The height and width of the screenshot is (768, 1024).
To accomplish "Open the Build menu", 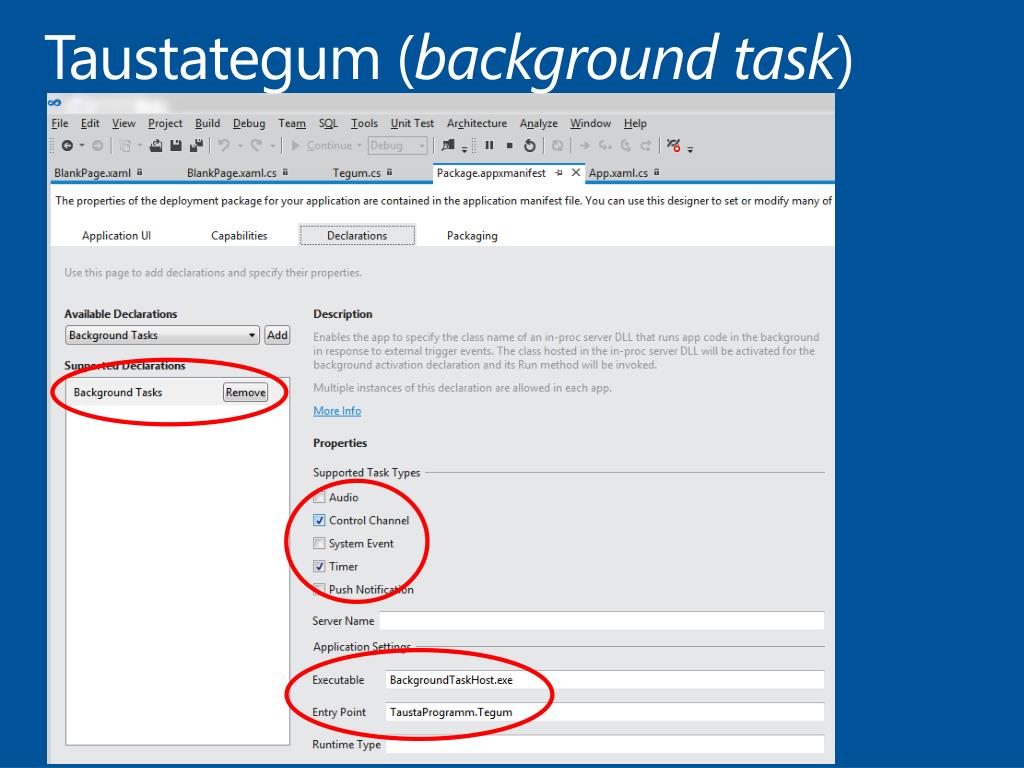I will [x=208, y=123].
